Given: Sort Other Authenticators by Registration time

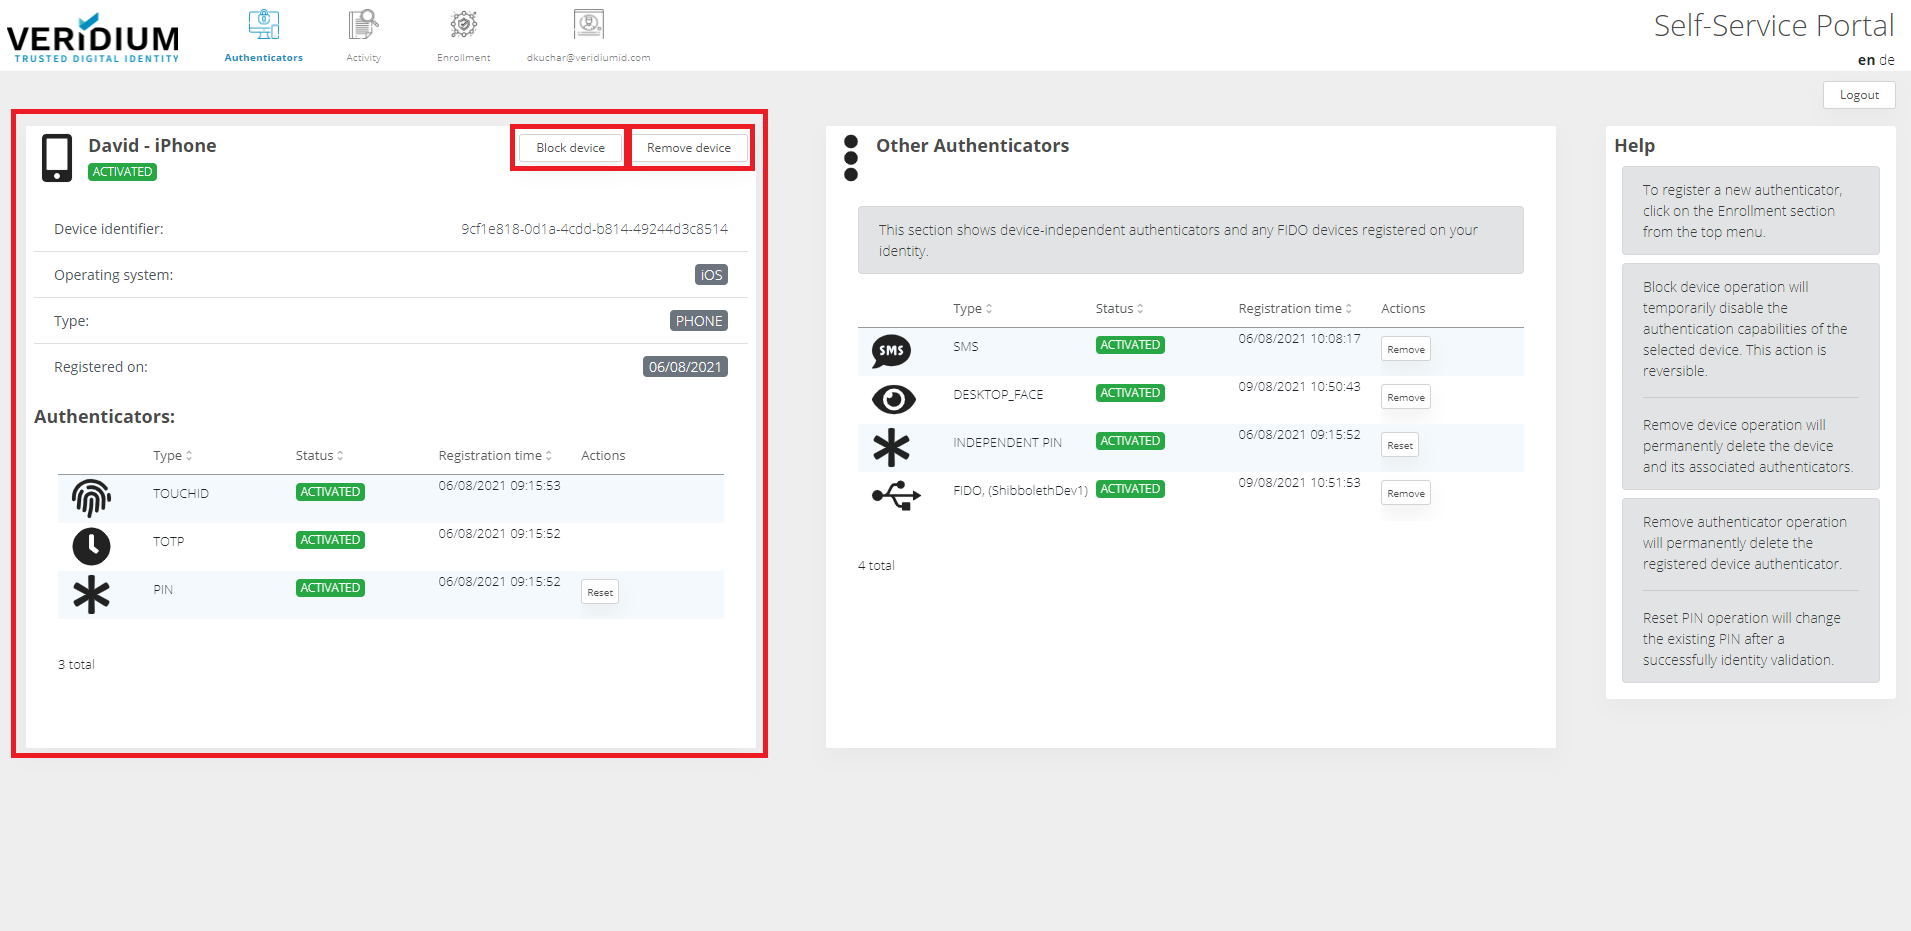Looking at the screenshot, I should [1295, 309].
